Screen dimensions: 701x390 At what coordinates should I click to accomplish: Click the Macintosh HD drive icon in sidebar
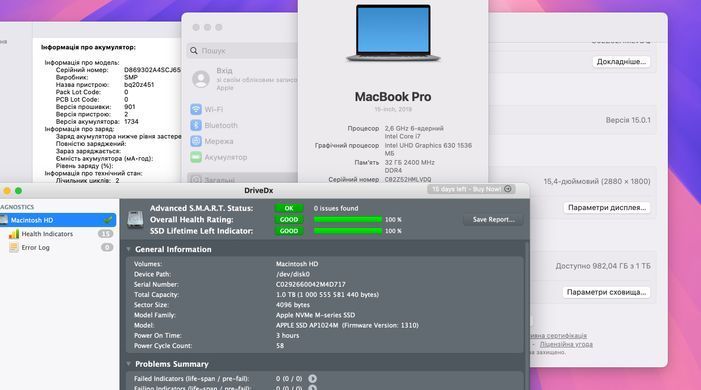[x=4, y=220]
